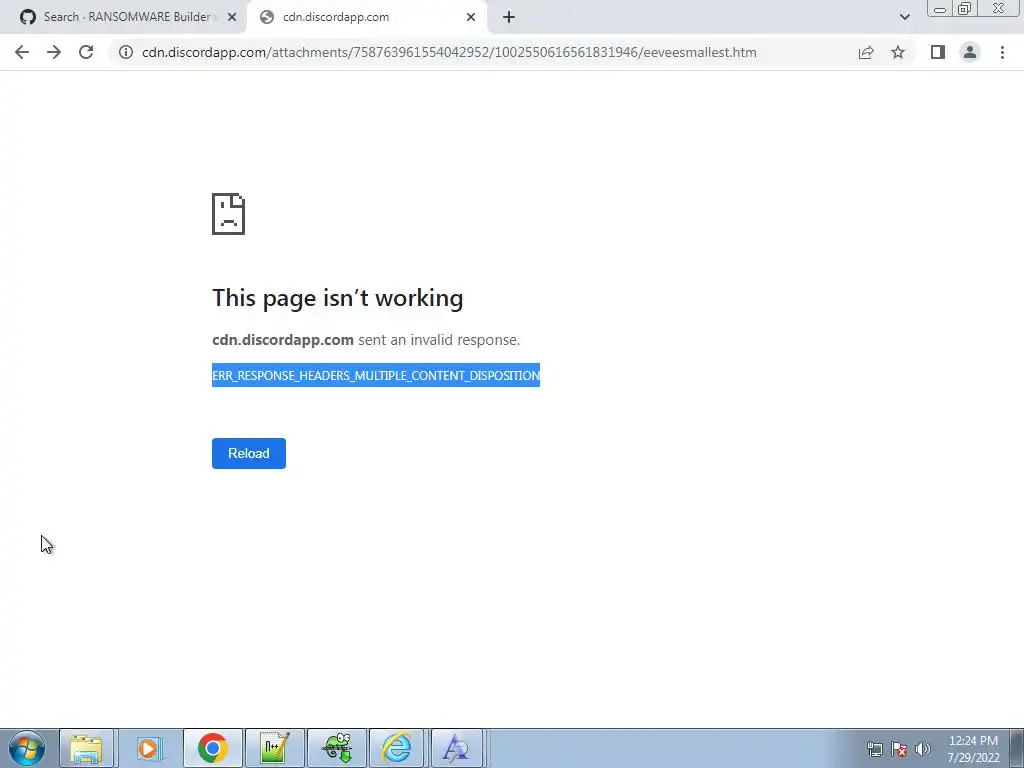Open the taskbar clock showing 12:24 PM
This screenshot has width=1024, height=768.
[973, 748]
